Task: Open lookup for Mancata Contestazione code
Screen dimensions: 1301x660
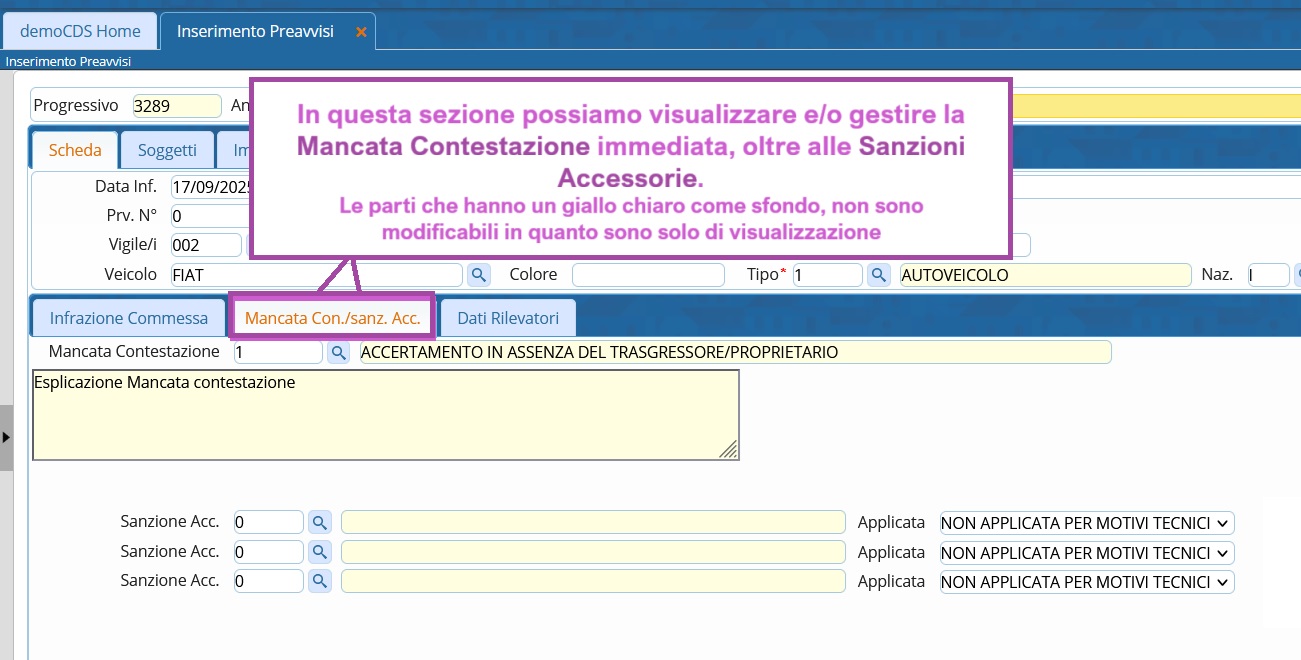Action: [x=339, y=352]
